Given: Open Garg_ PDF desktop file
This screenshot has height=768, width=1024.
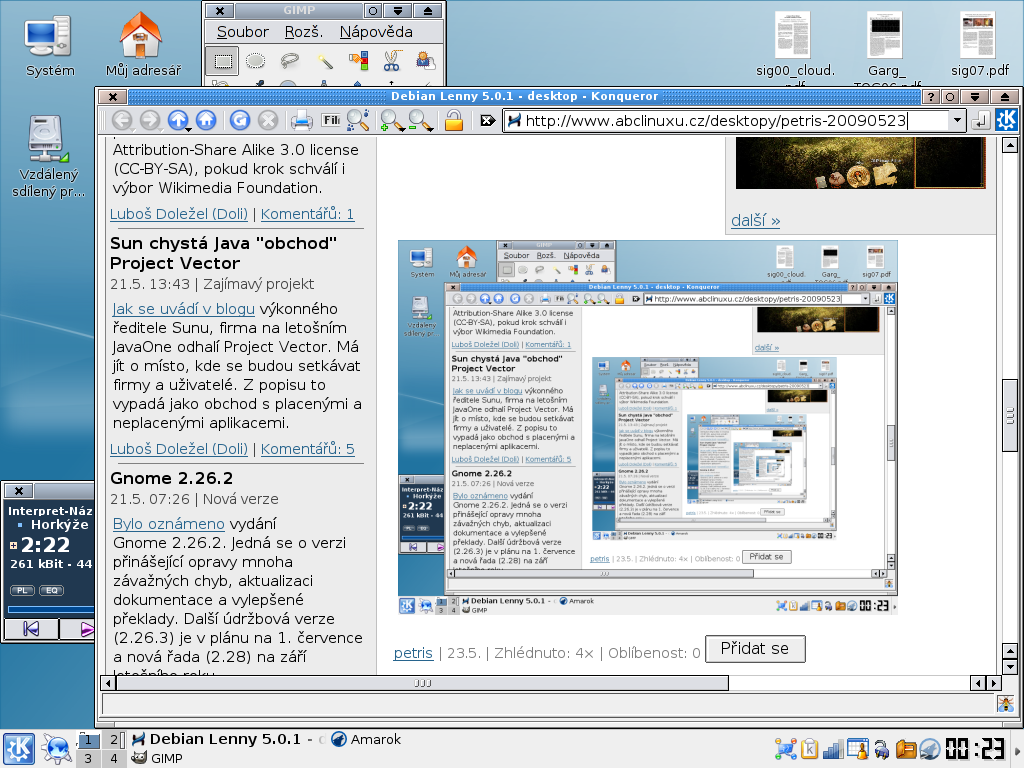Looking at the screenshot, I should click(886, 47).
